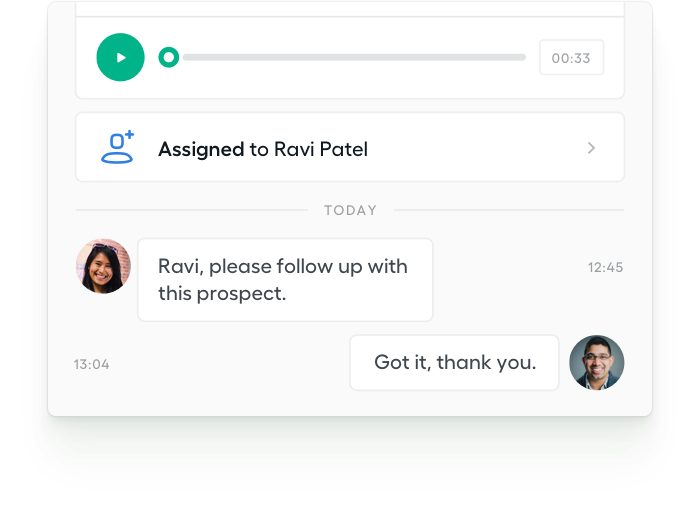
Task: Click the 13:04 message timestamp
Action: tap(92, 364)
